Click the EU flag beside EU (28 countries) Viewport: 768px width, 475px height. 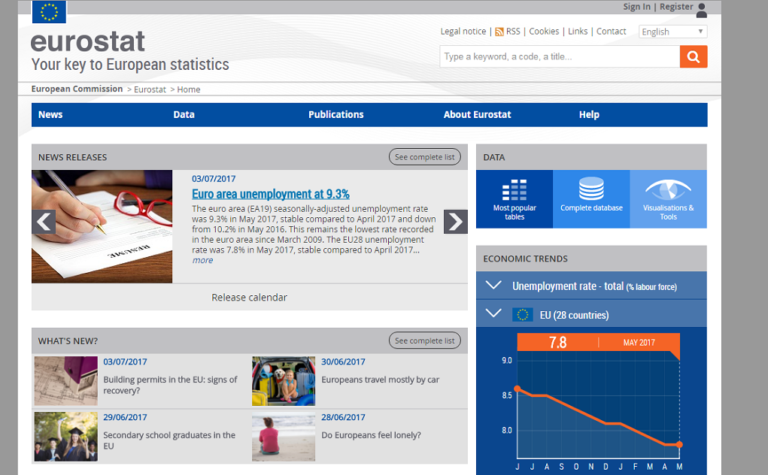522,315
